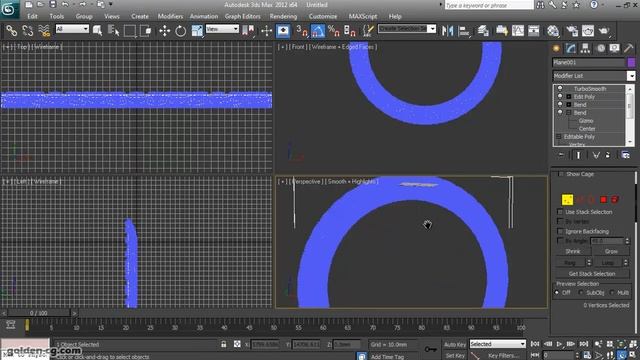The width and height of the screenshot is (640, 360).
Task: Choose the Rectangular Selection Region tool
Action: point(129,31)
